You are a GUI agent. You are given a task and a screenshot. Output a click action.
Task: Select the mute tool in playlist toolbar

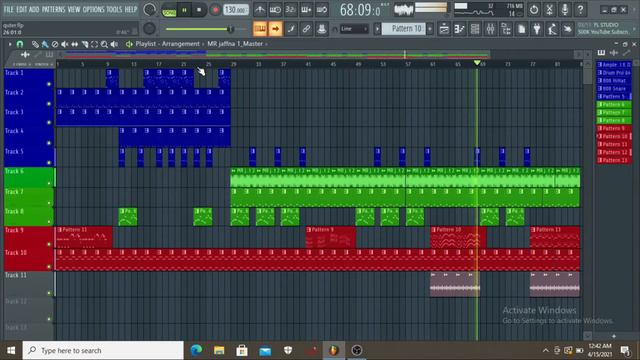(x=64, y=44)
